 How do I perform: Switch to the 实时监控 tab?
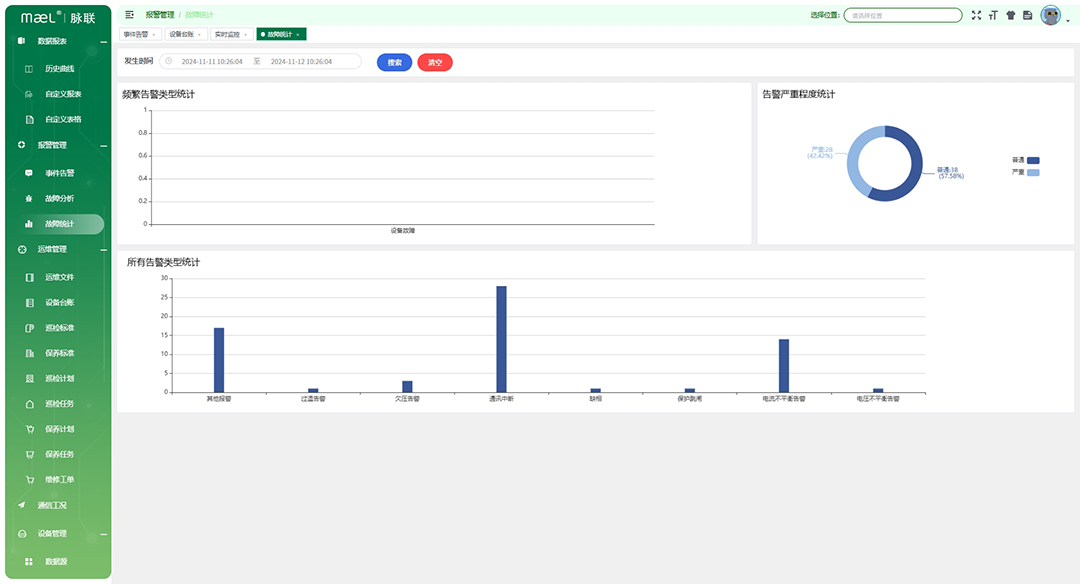[227, 34]
